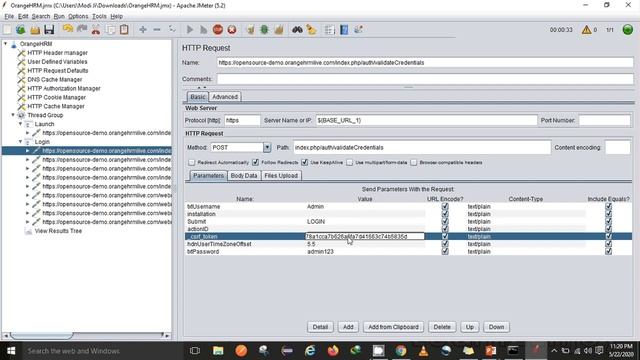Toggle Use KeepAlive checkbox
The image size is (640, 360).
coord(304,162)
